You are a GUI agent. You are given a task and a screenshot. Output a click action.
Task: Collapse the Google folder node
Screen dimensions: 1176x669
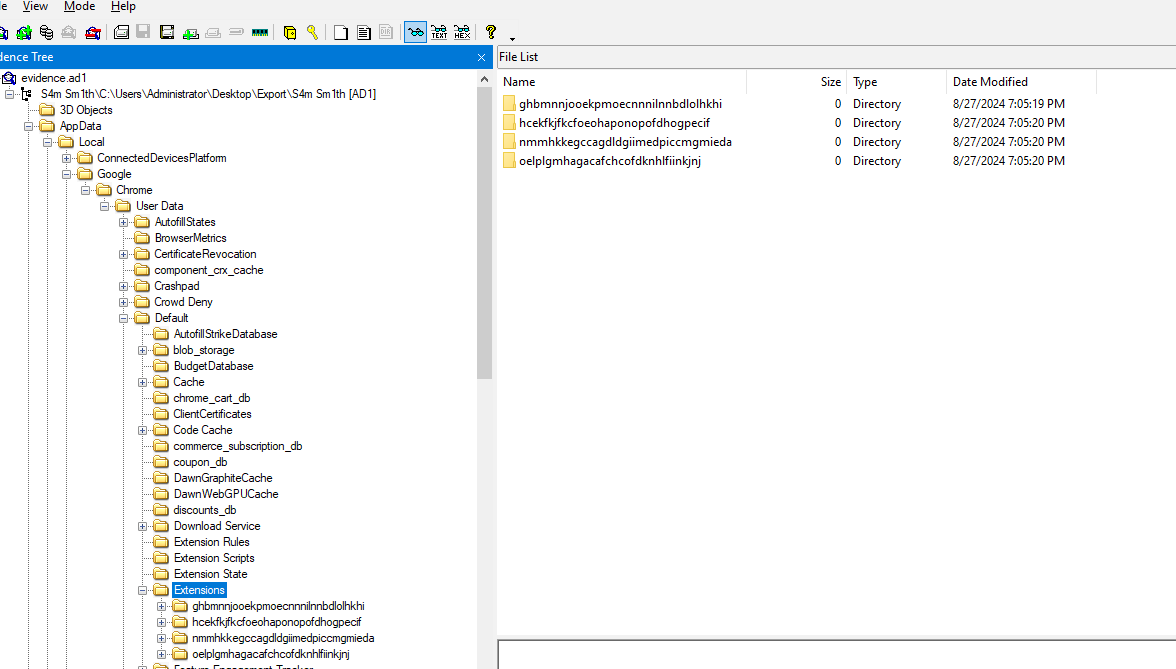(67, 174)
